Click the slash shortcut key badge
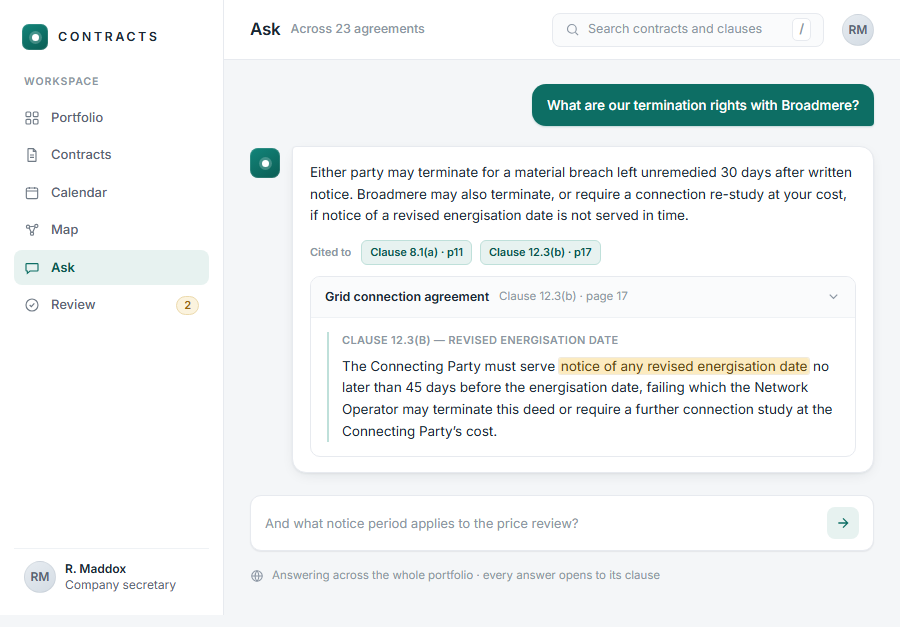This screenshot has width=900, height=627. (801, 29)
